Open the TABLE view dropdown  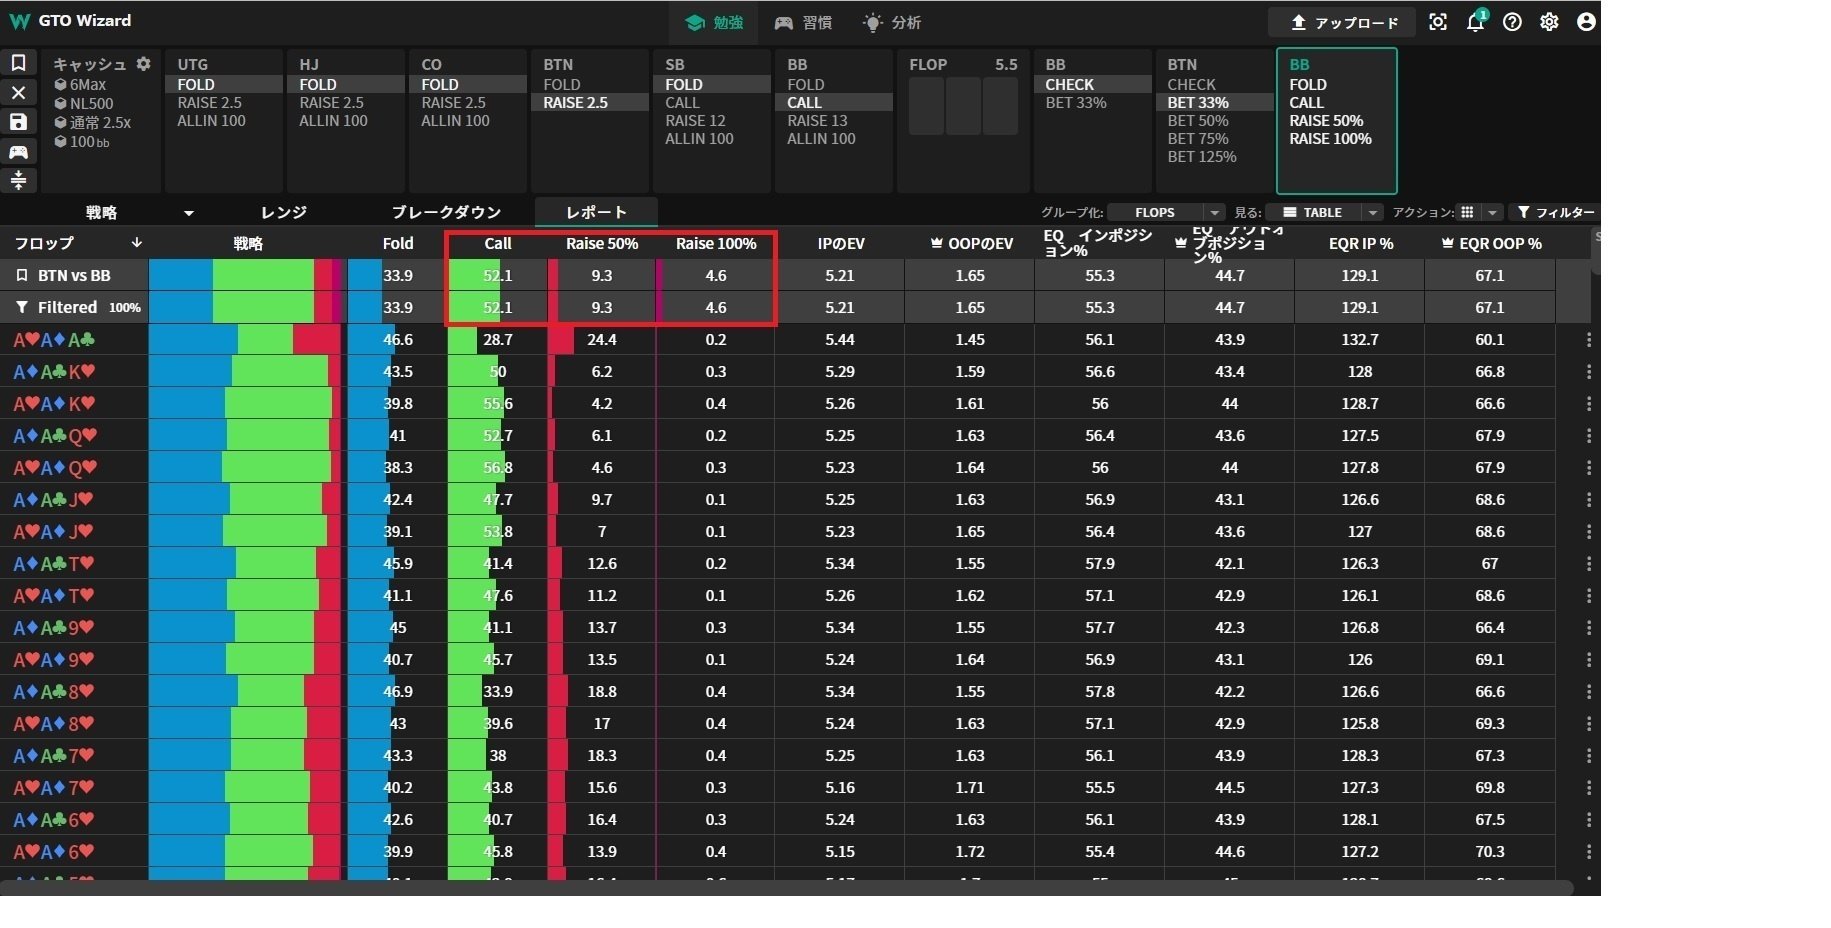point(1324,212)
